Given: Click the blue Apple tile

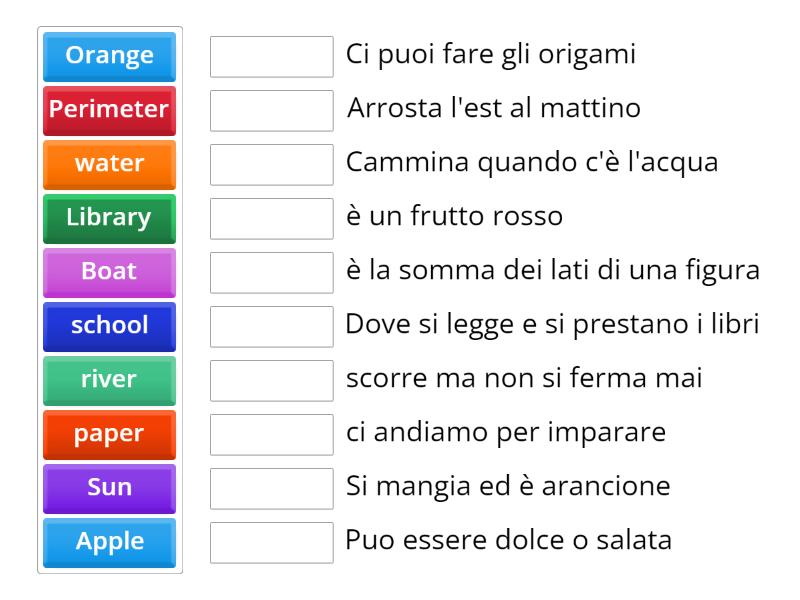Looking at the screenshot, I should tap(110, 542).
